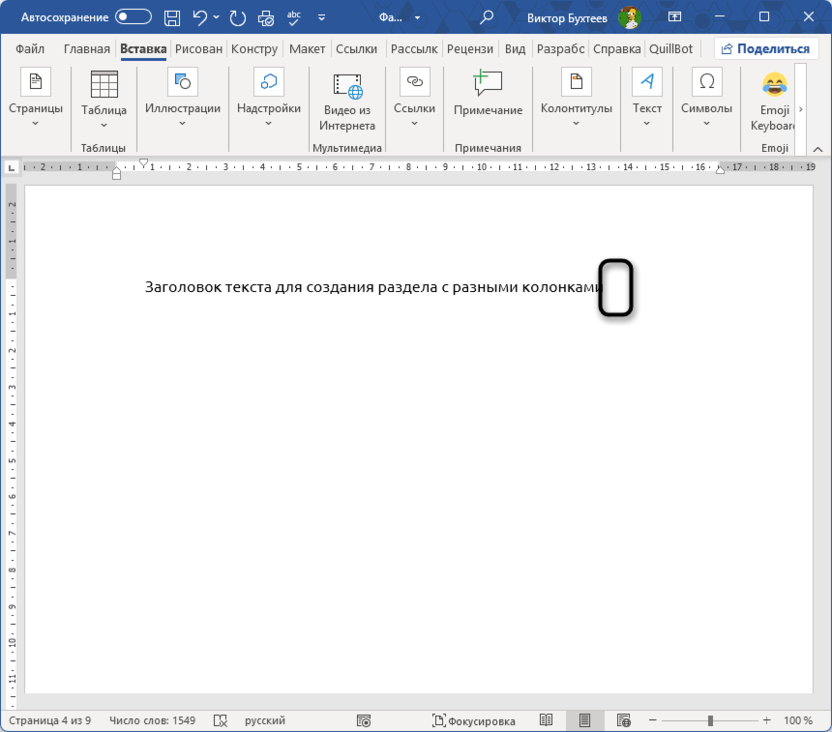Open the Emoji Keyboard add-in
This screenshot has width=832, height=732.
pyautogui.click(x=774, y=100)
